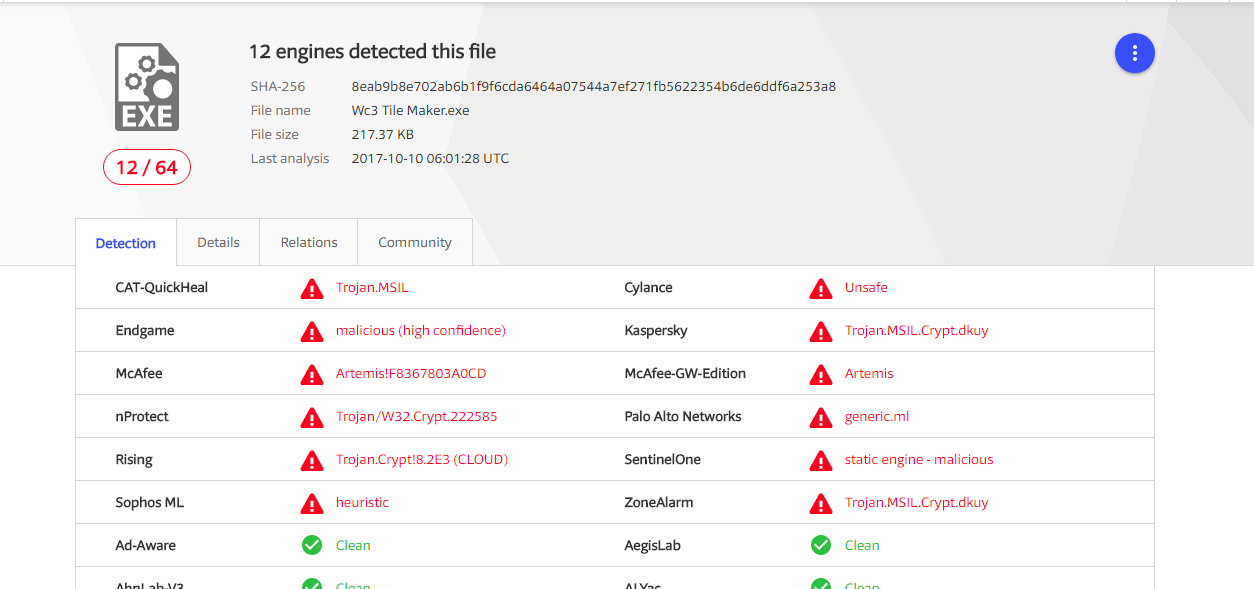Screen dimensions: 1254x589
Task: Click 'malicious (high confidence)' result text
Action: 421,331
